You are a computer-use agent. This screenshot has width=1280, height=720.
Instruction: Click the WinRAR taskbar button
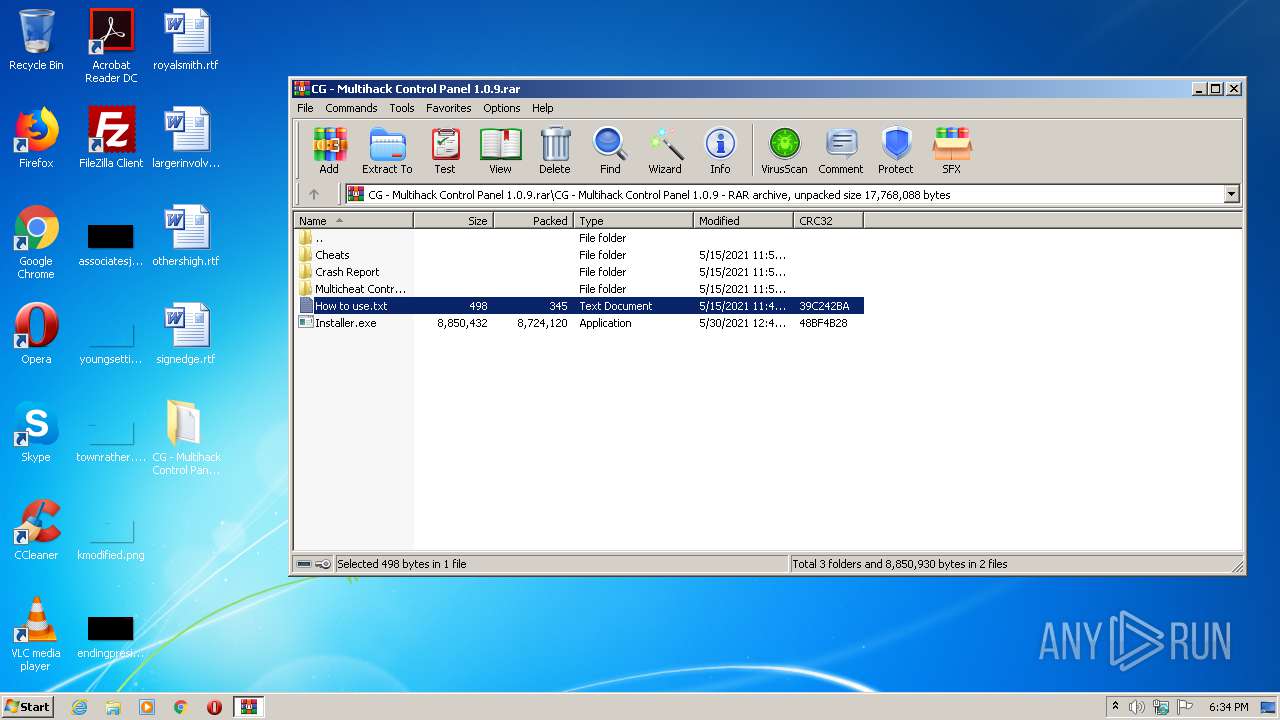pos(248,707)
